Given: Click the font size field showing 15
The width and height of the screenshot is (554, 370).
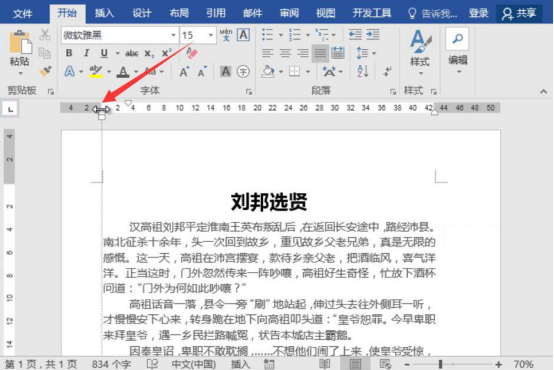Looking at the screenshot, I should [x=193, y=35].
